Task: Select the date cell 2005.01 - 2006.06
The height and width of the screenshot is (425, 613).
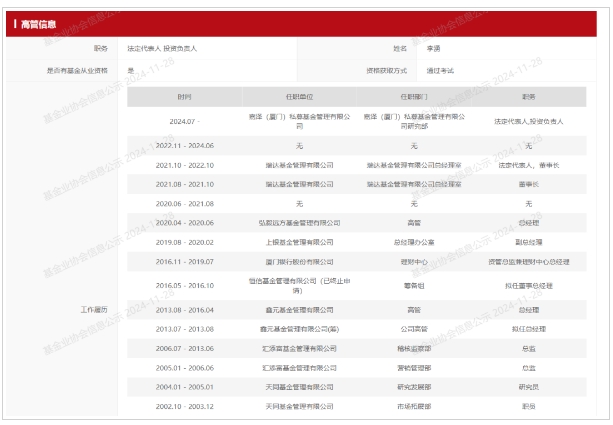Action: coord(185,368)
